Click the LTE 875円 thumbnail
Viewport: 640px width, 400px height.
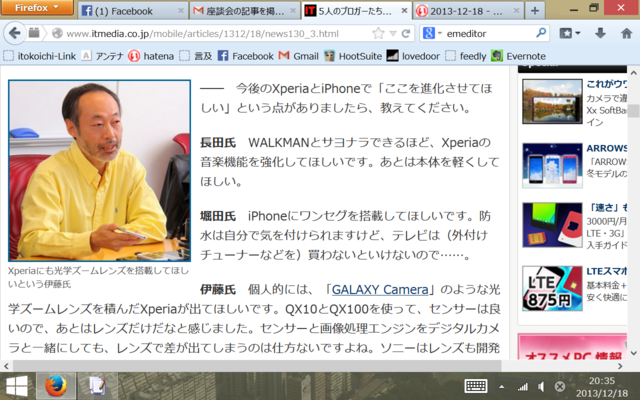[552, 289]
